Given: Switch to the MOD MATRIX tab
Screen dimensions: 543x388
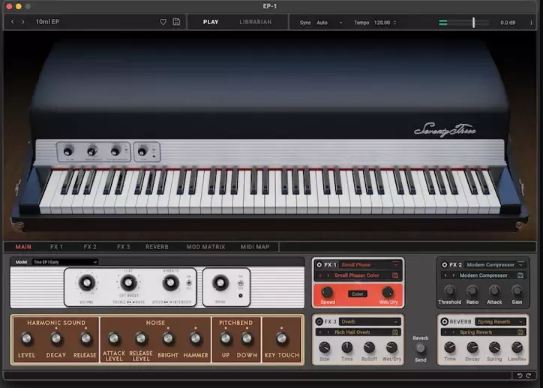Looking at the screenshot, I should point(206,247).
